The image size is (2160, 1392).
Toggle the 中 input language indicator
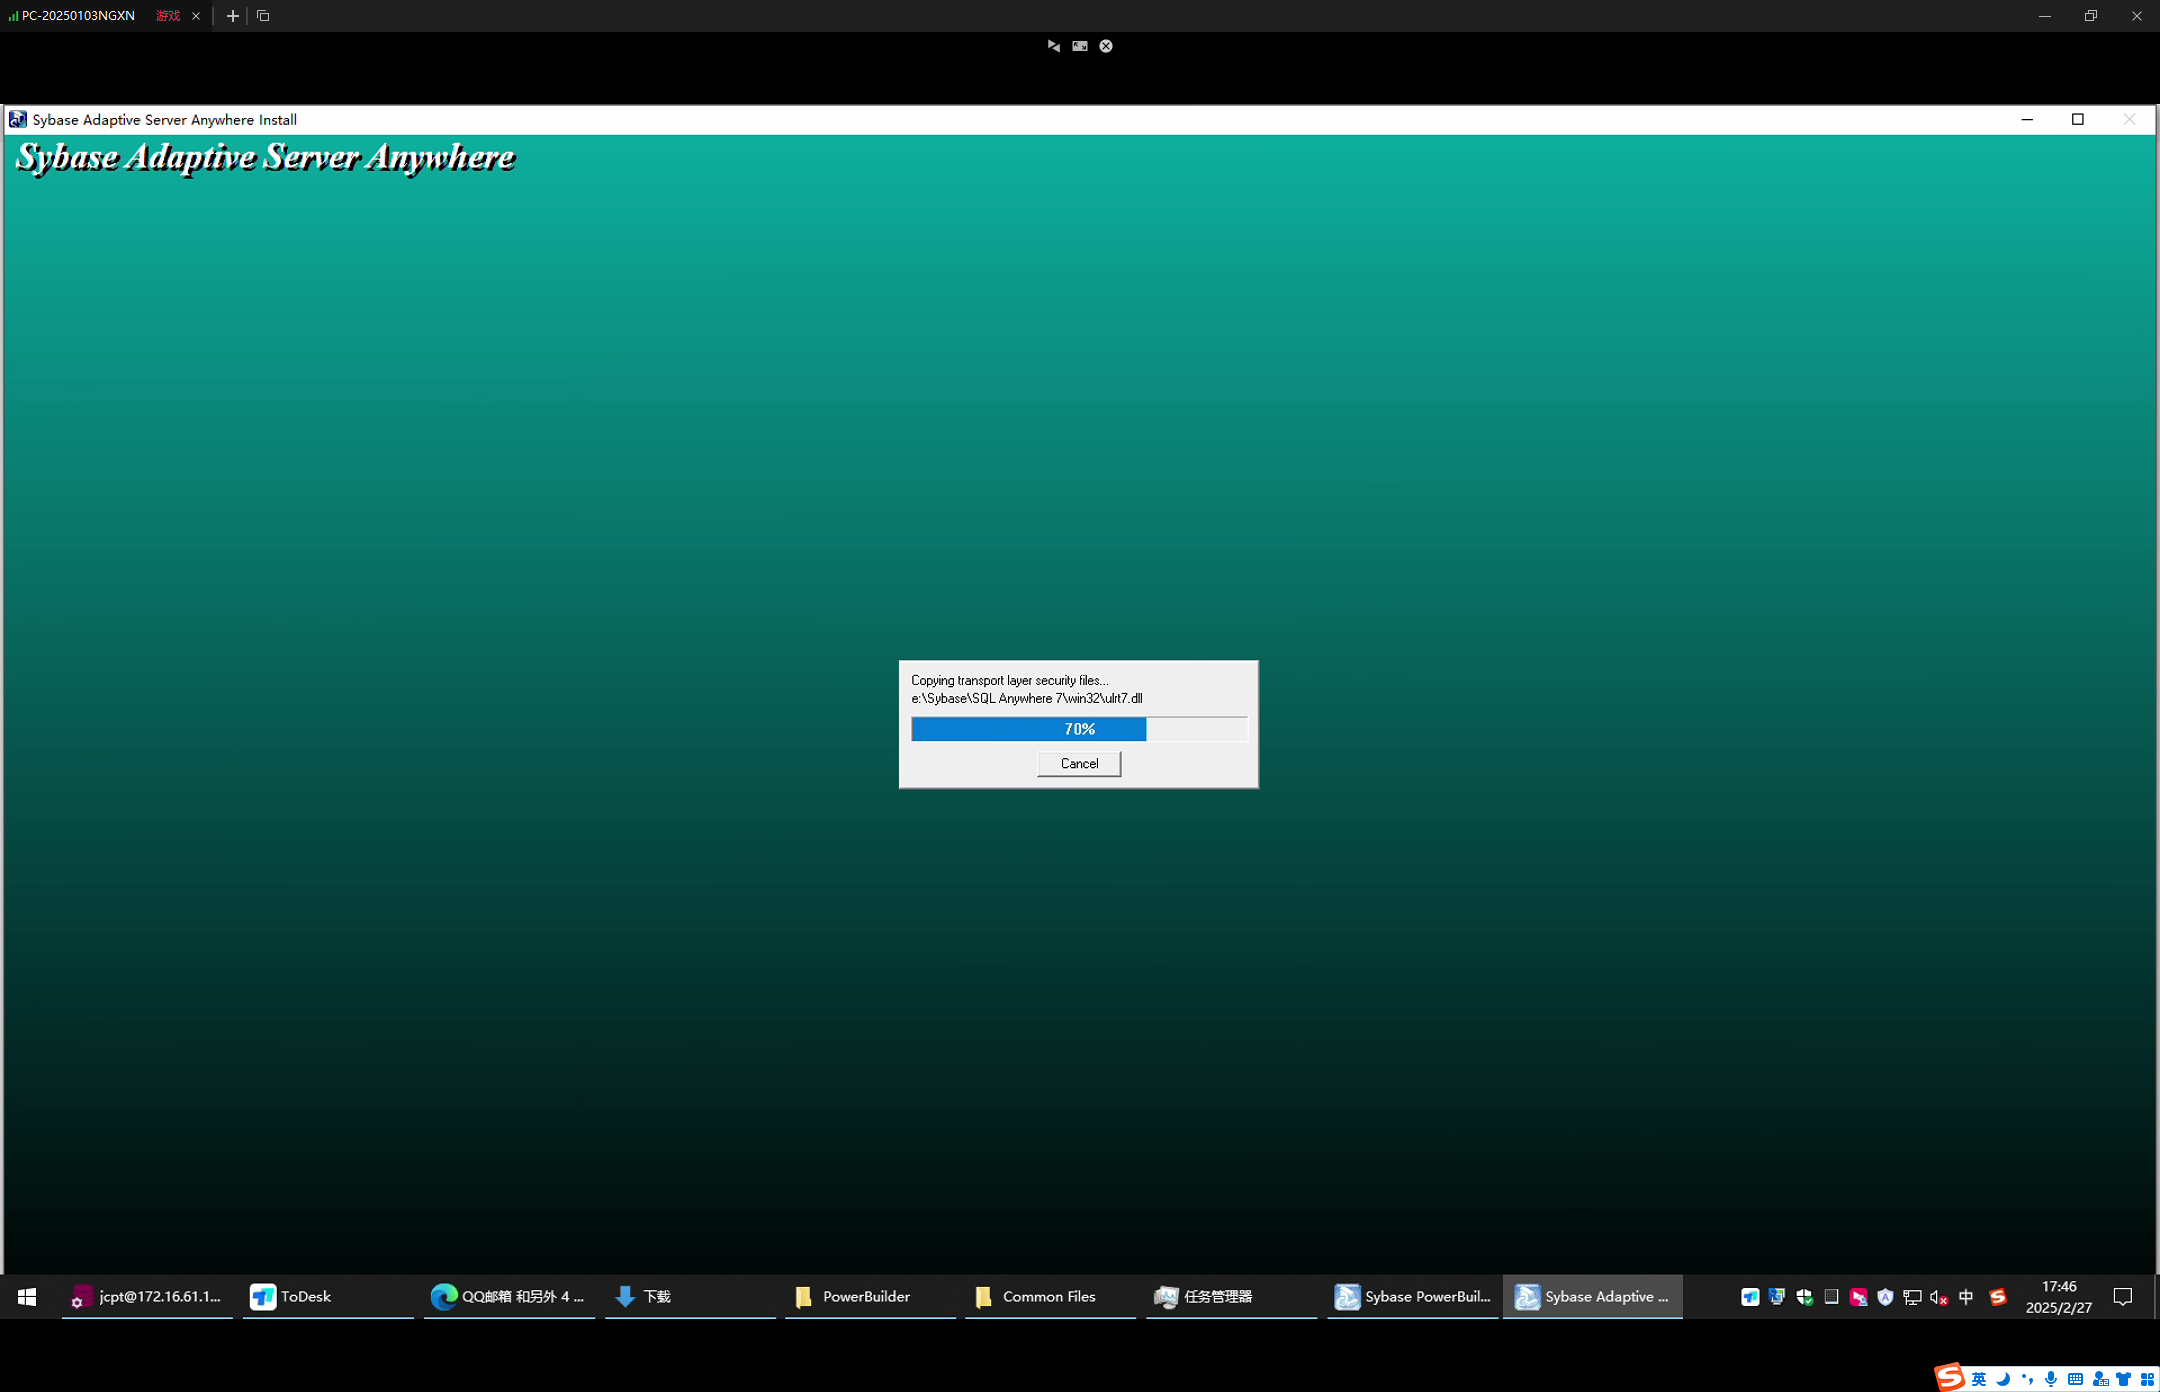(1966, 1297)
